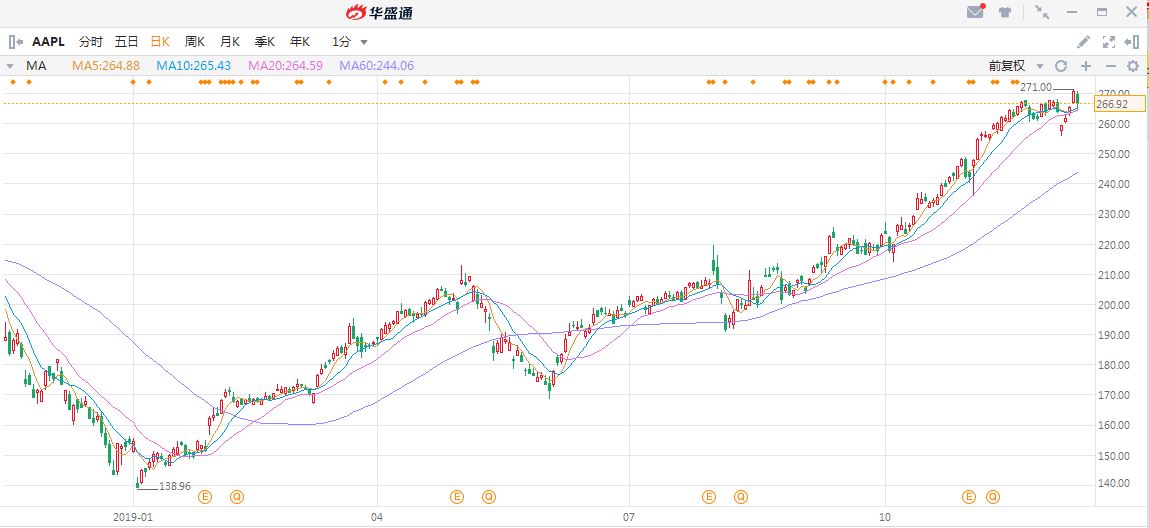Switch to the 分时 intraday tab
Image resolution: width=1149 pixels, height=528 pixels.
click(90, 42)
